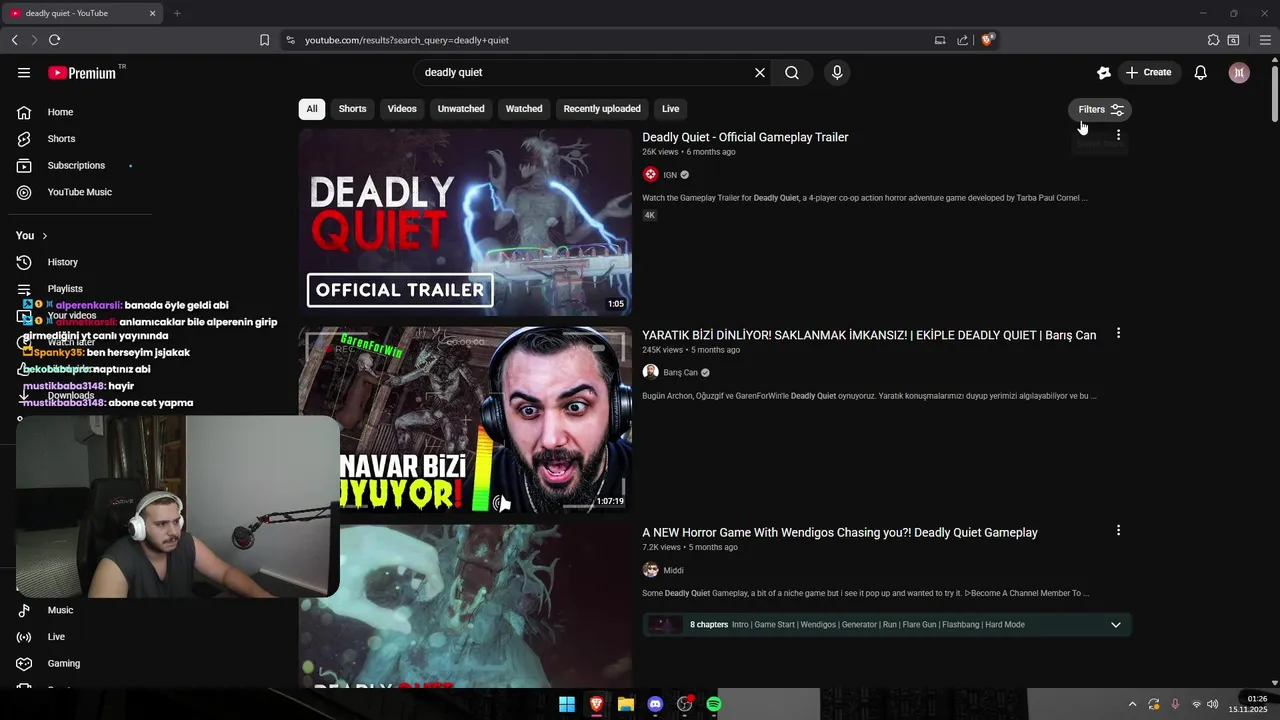Click the Barış Can video thumbnail
Screen dimensions: 1280x720
[x=465, y=420]
